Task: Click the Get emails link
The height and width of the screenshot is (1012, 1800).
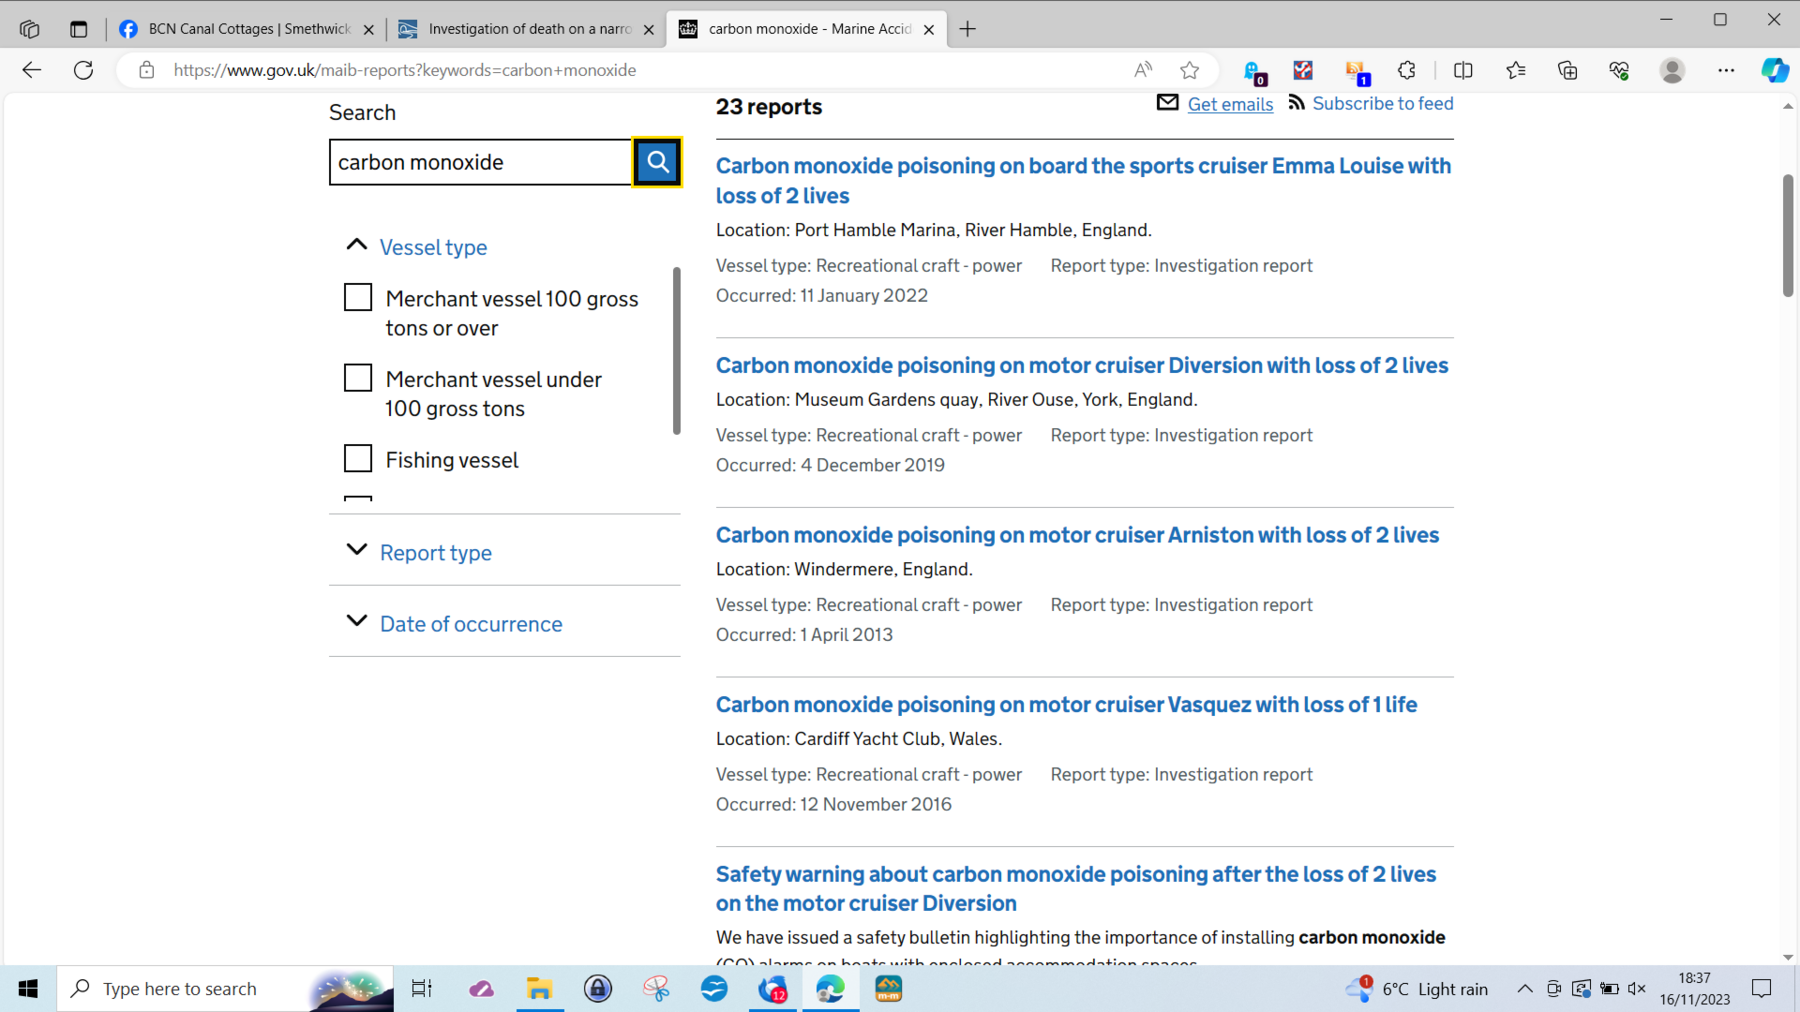Action: (x=1229, y=104)
